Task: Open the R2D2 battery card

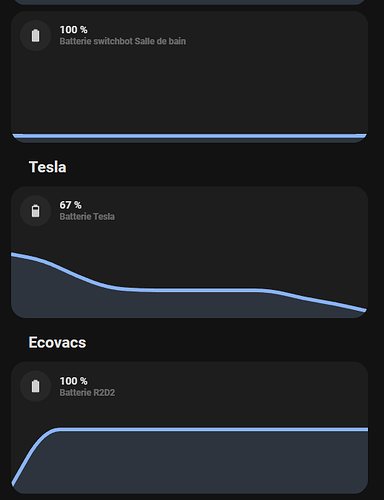Action: pos(189,428)
